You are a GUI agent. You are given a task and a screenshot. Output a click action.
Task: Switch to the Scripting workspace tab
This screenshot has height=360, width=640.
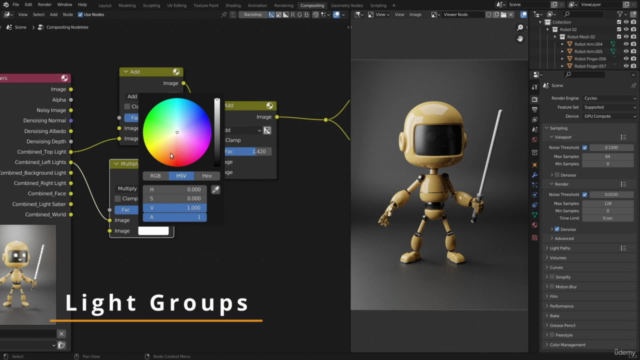[x=378, y=6]
